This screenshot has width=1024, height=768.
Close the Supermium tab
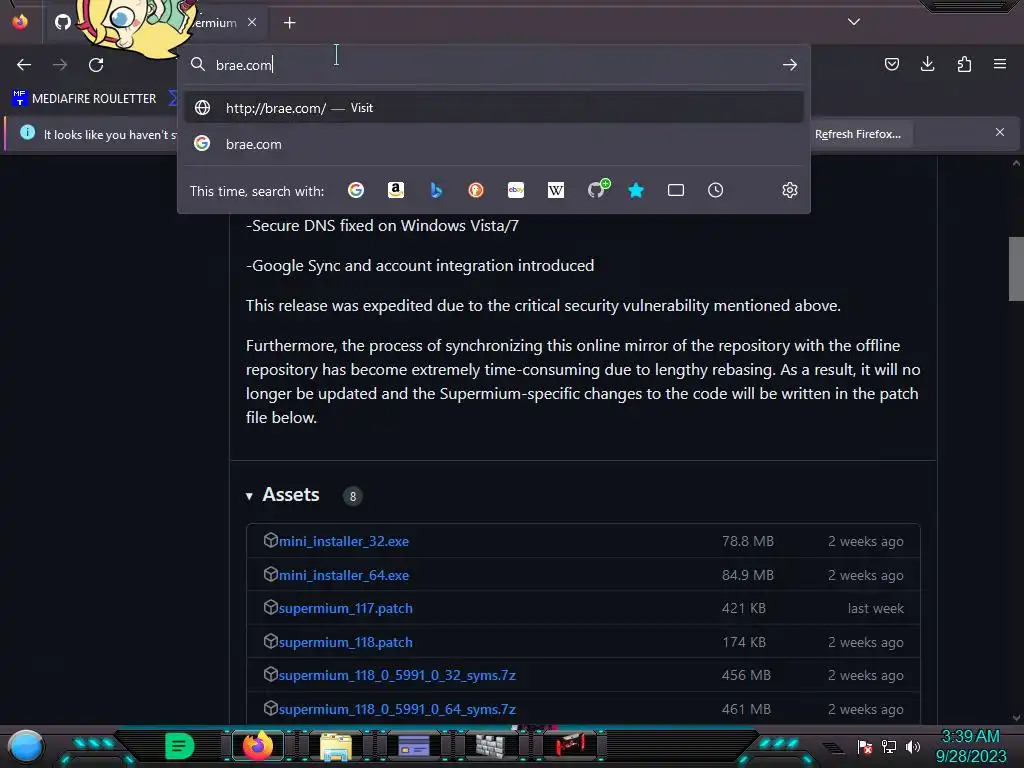click(x=252, y=22)
